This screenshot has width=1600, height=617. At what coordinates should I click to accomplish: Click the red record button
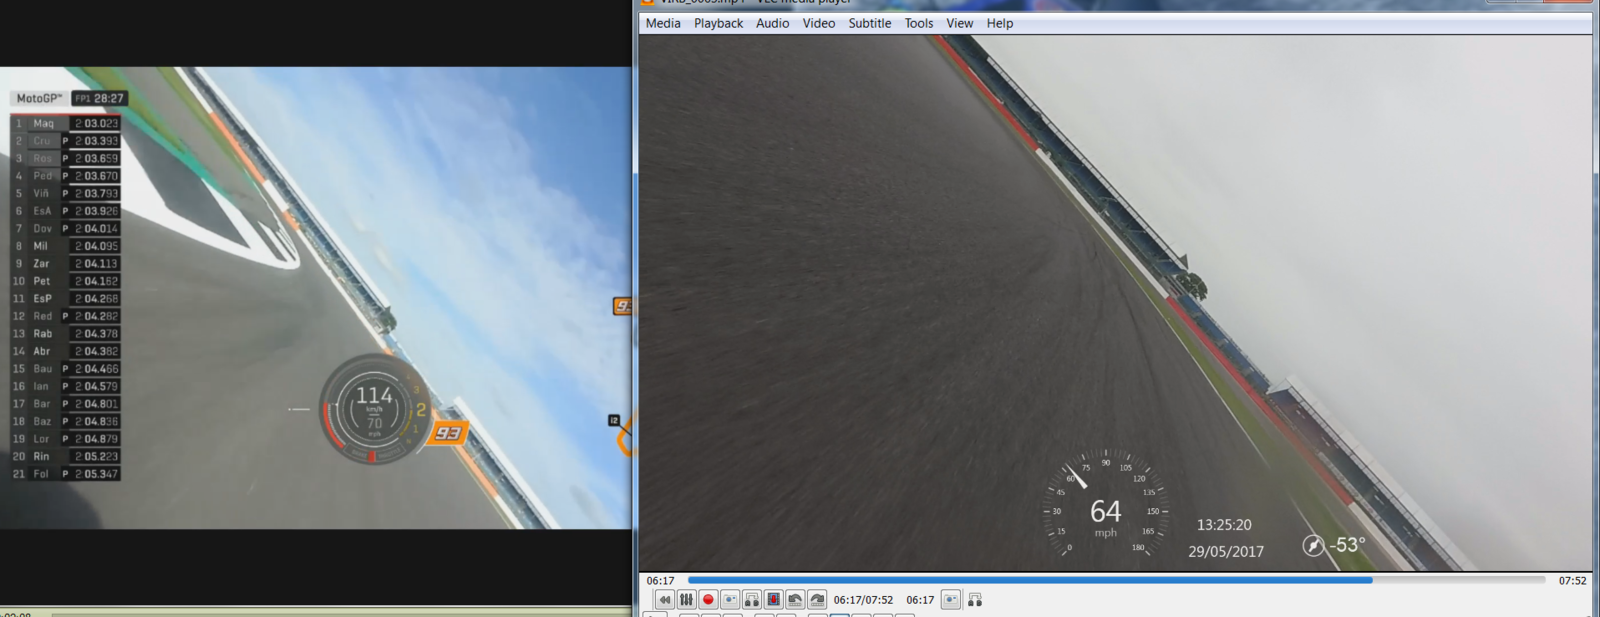click(708, 600)
